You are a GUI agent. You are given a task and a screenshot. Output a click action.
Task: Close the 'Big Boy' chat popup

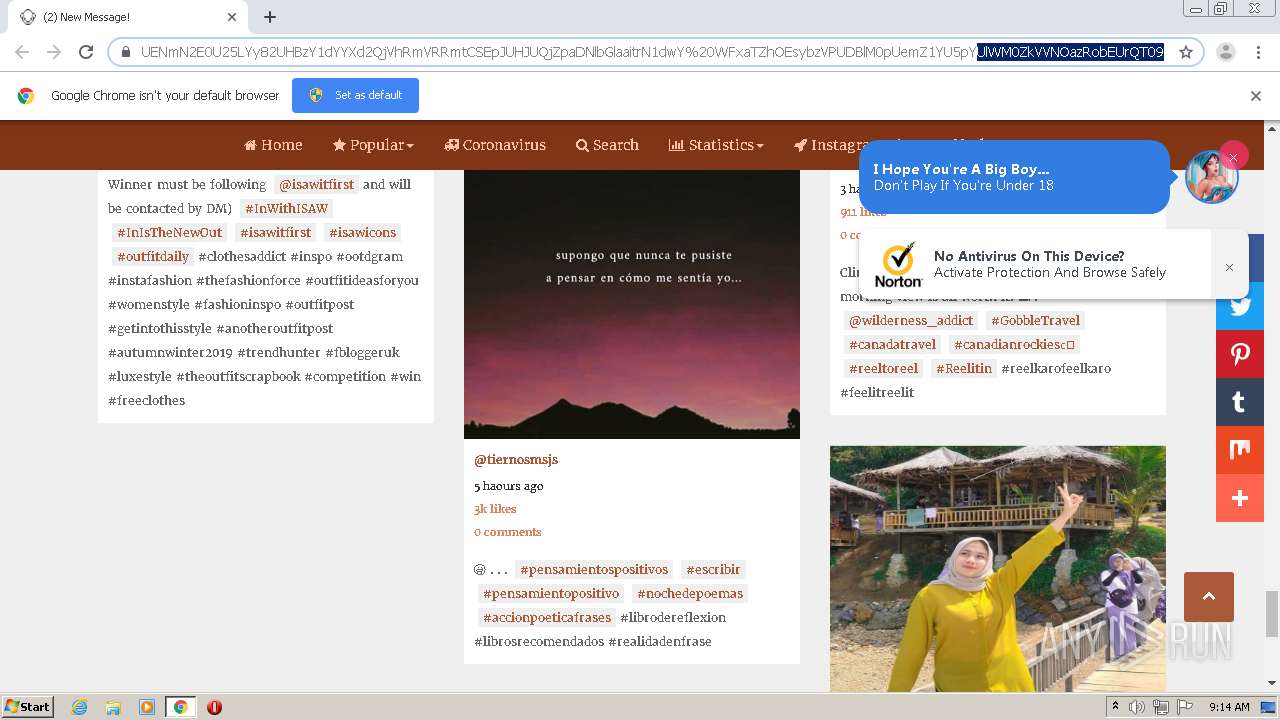click(x=1233, y=157)
